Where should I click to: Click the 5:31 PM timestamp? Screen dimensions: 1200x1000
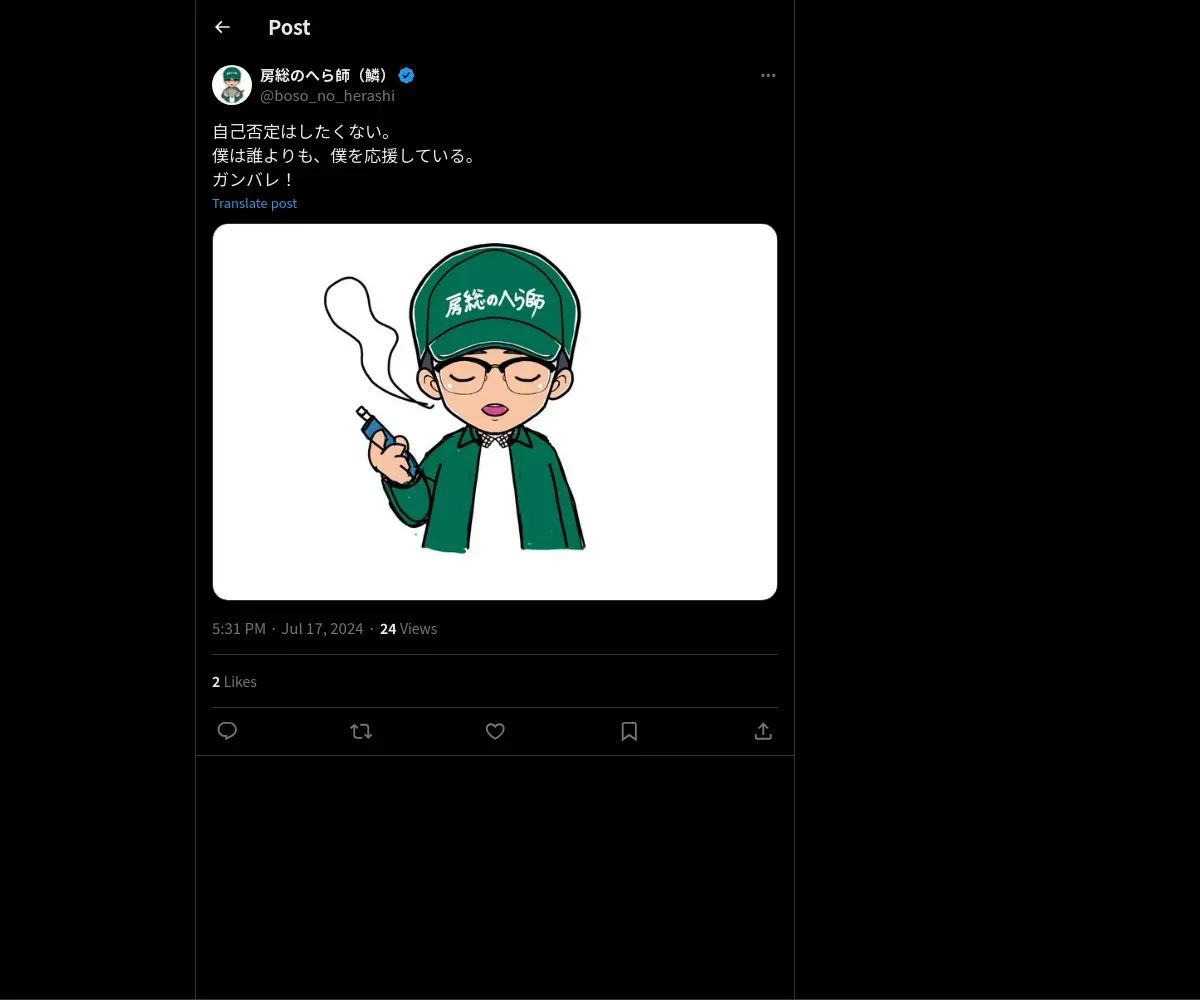click(239, 628)
